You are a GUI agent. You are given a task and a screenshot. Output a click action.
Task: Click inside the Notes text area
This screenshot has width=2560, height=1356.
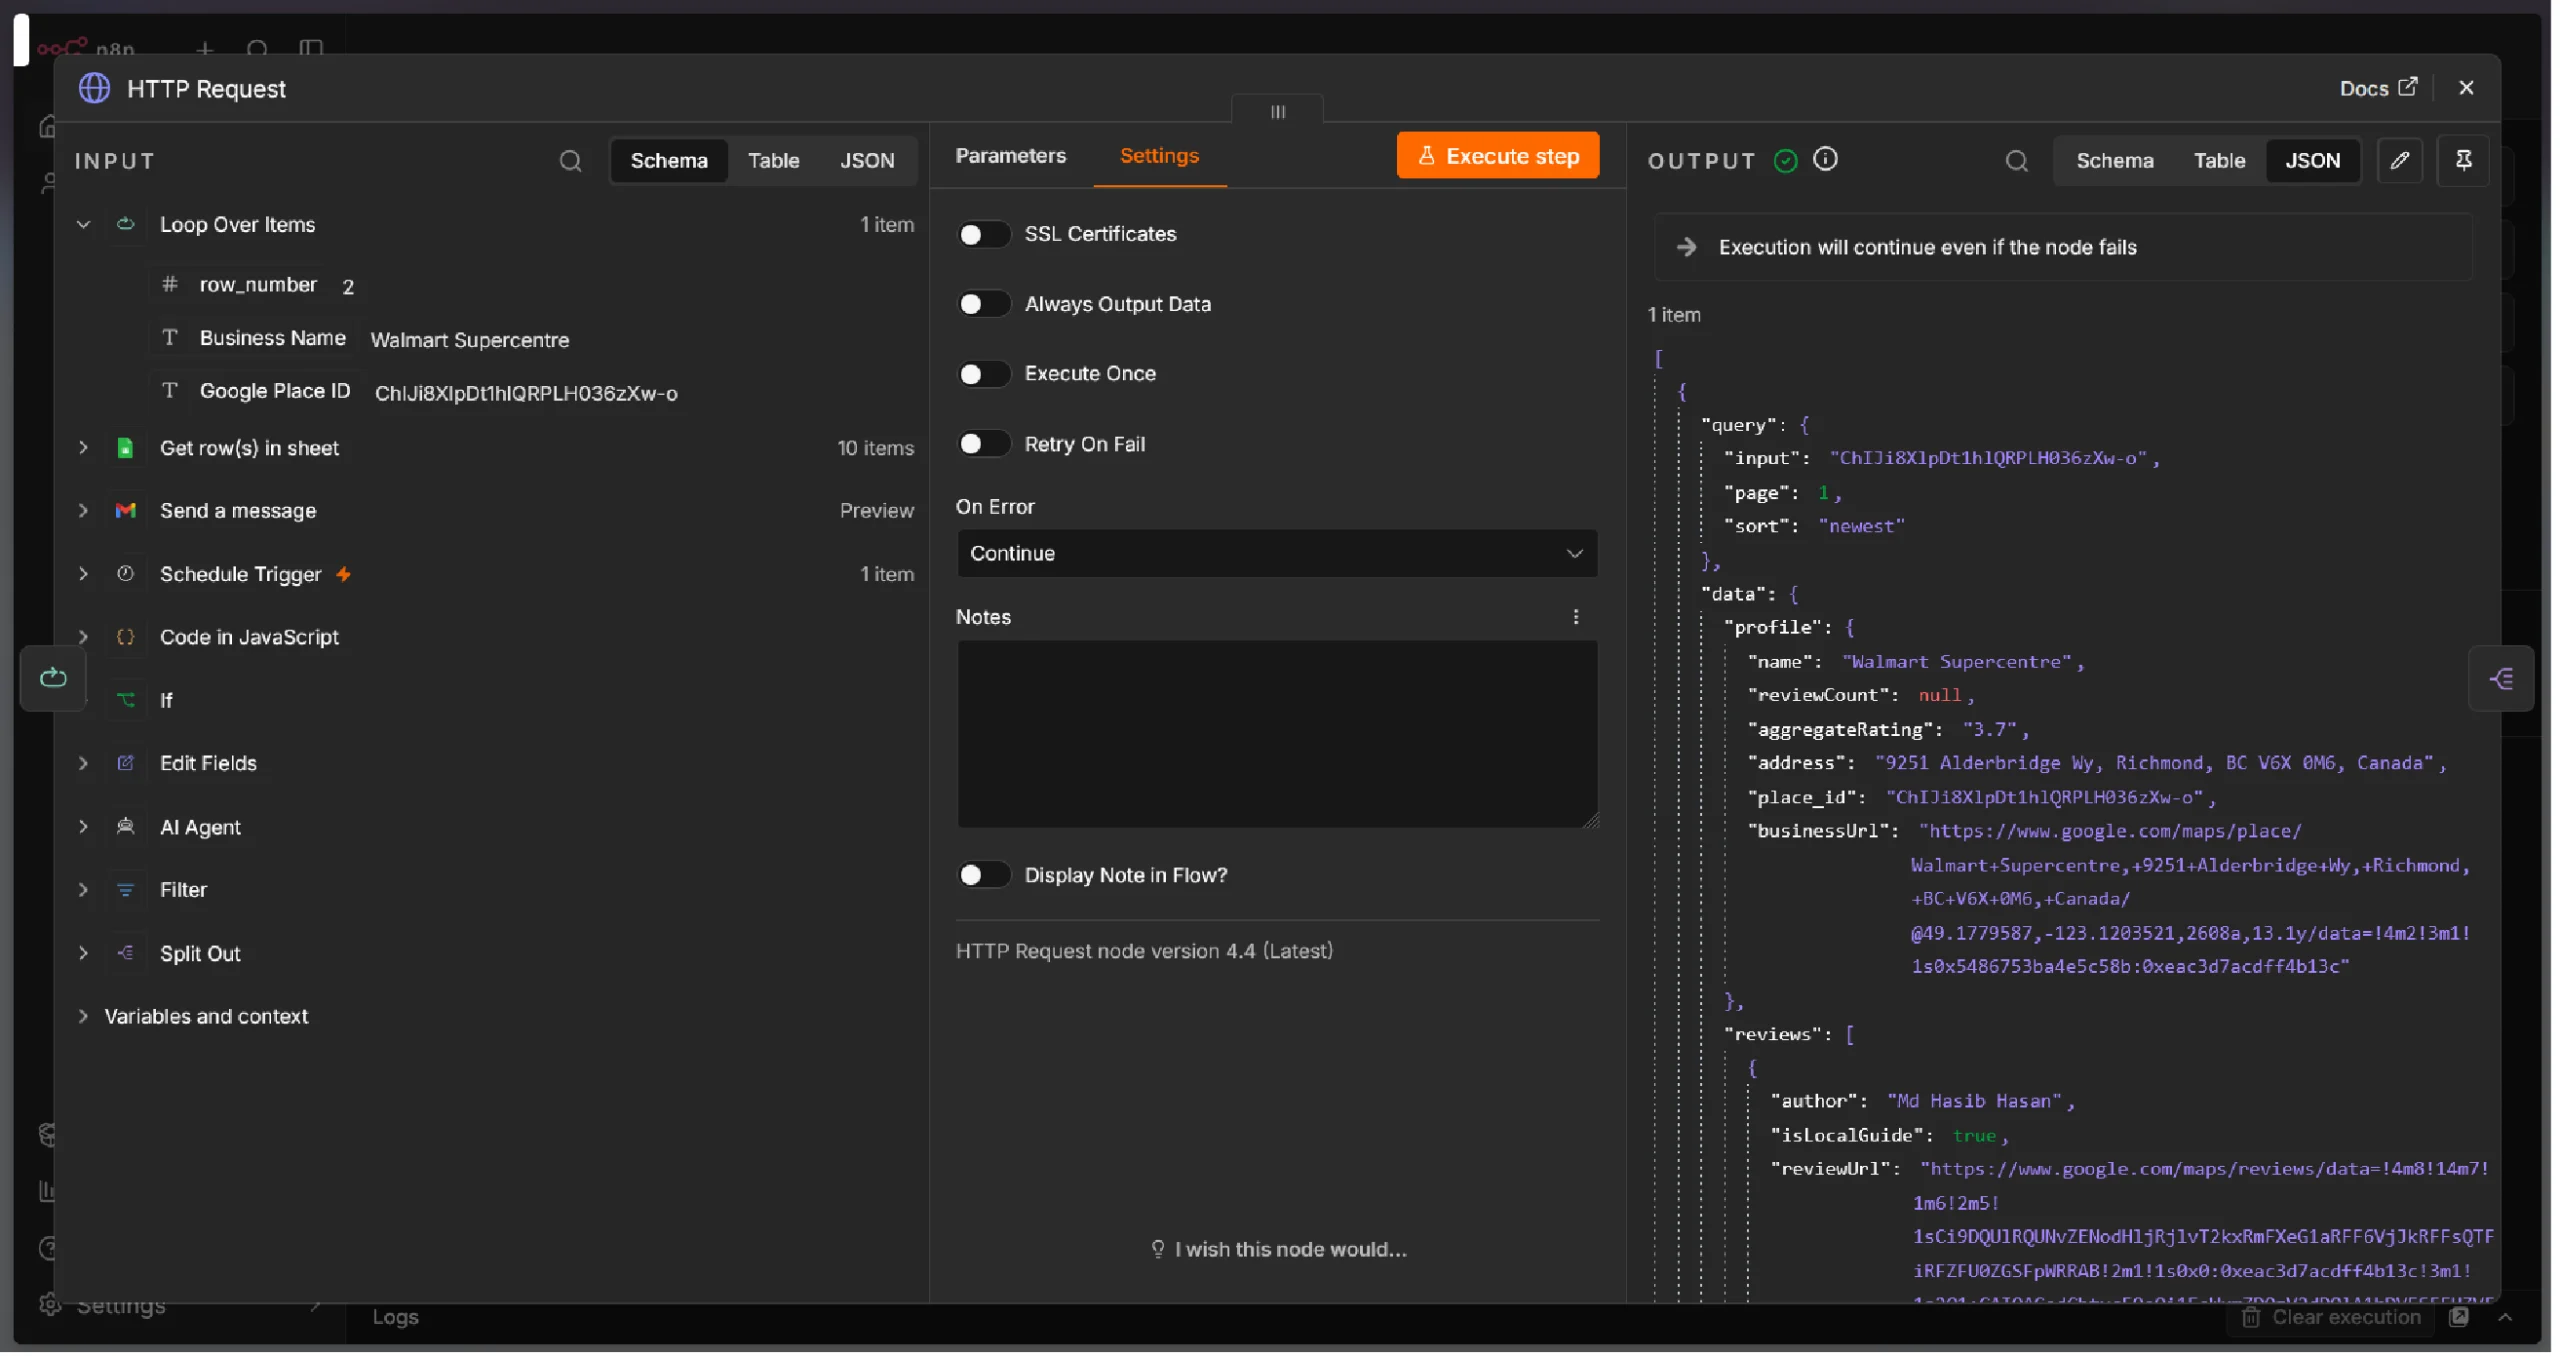tap(1276, 734)
